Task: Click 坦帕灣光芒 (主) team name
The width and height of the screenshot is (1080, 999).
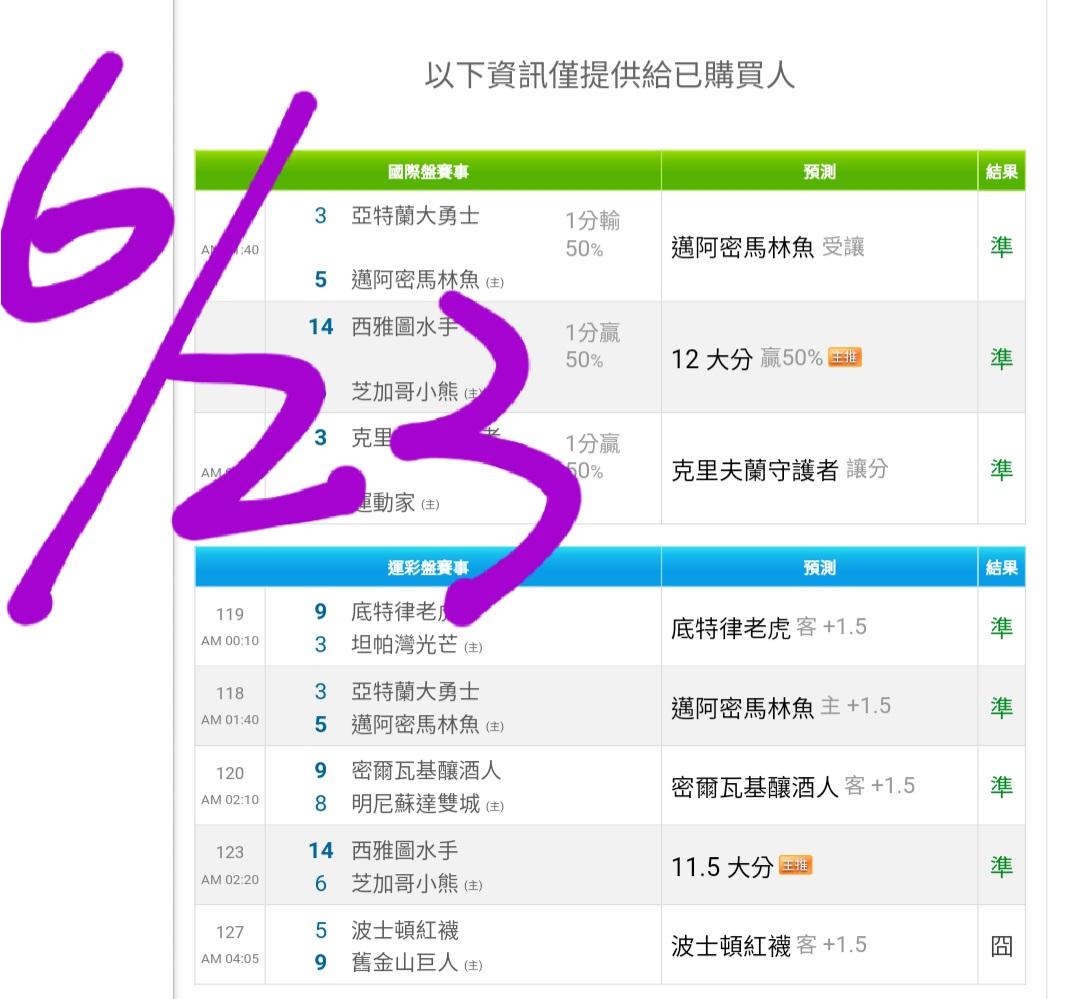Action: [x=417, y=644]
